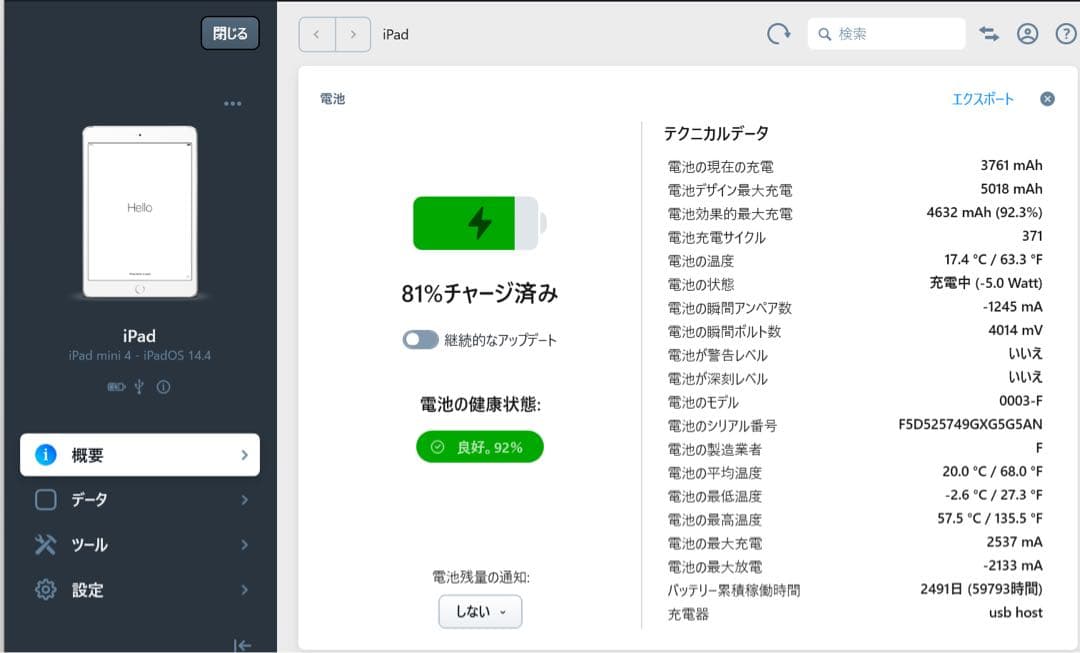Go forward with the right navigation arrow
The image size is (1080, 653).
point(353,34)
